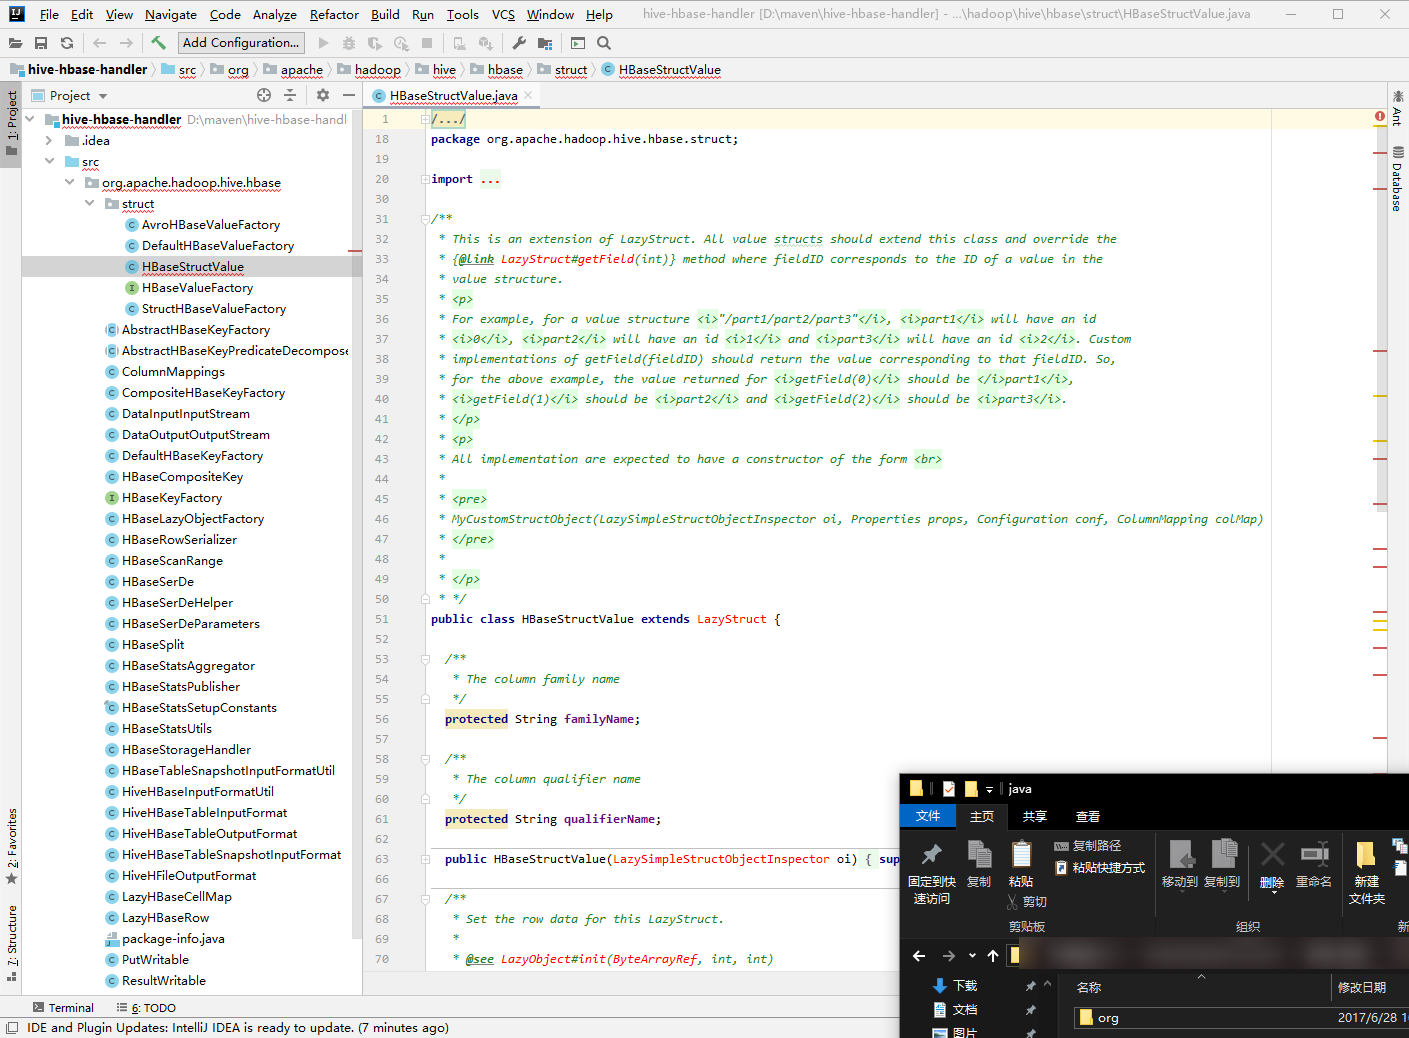The image size is (1409, 1038).
Task: Expand the .idea folder in the tree
Action: tap(49, 141)
